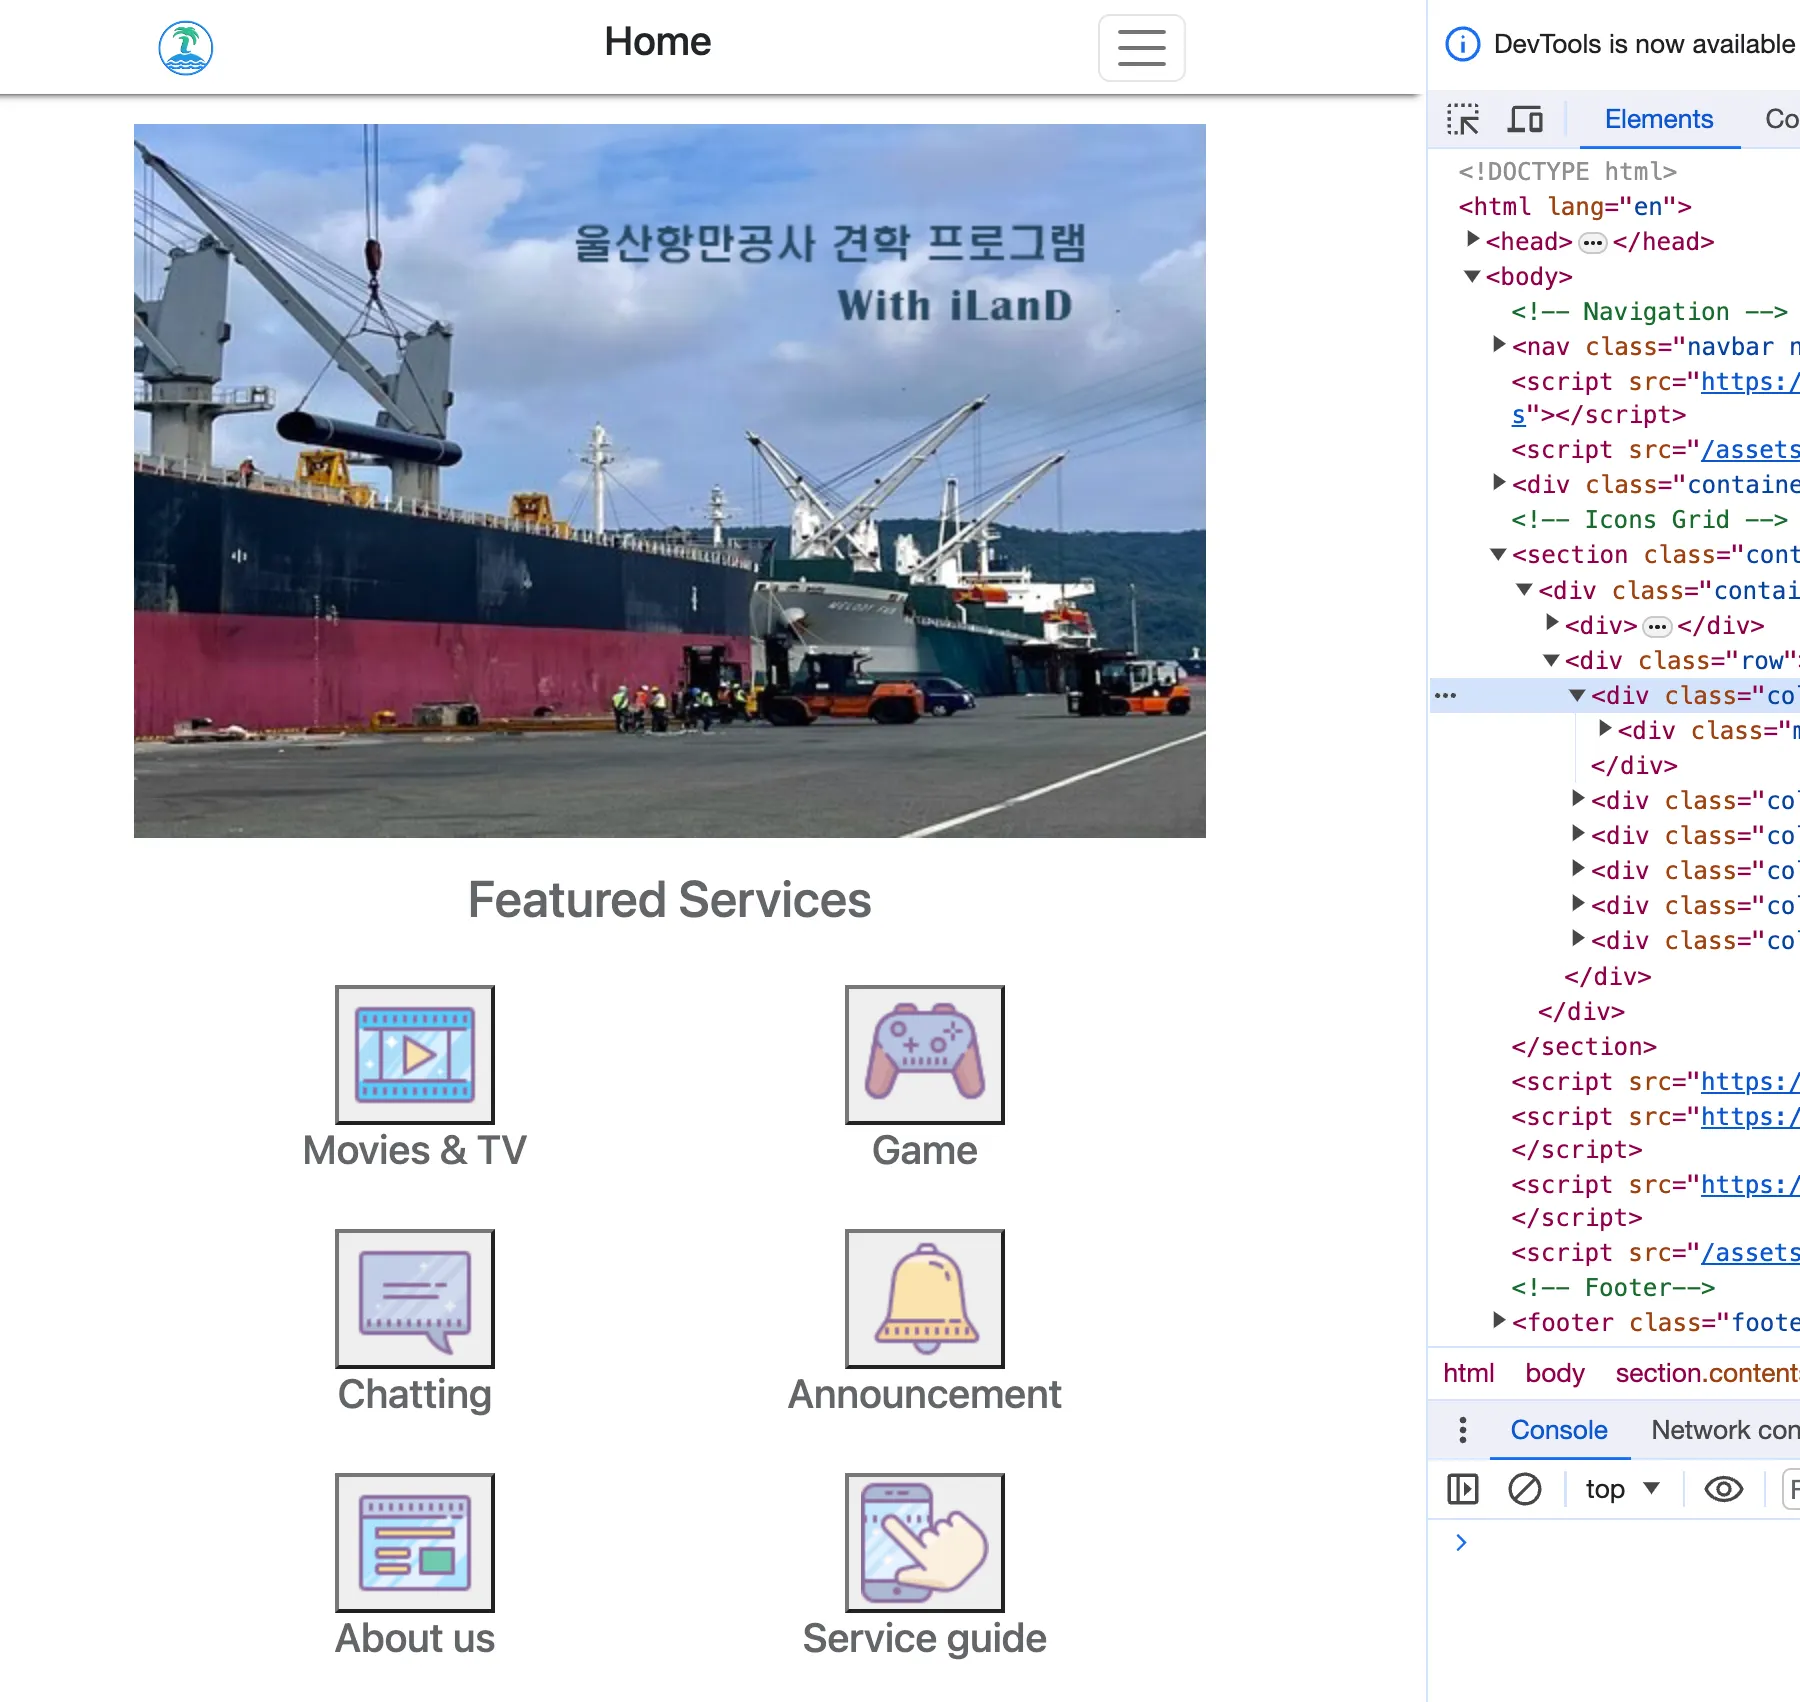The height and width of the screenshot is (1702, 1800).
Task: Click the About us label
Action: [x=415, y=1638]
